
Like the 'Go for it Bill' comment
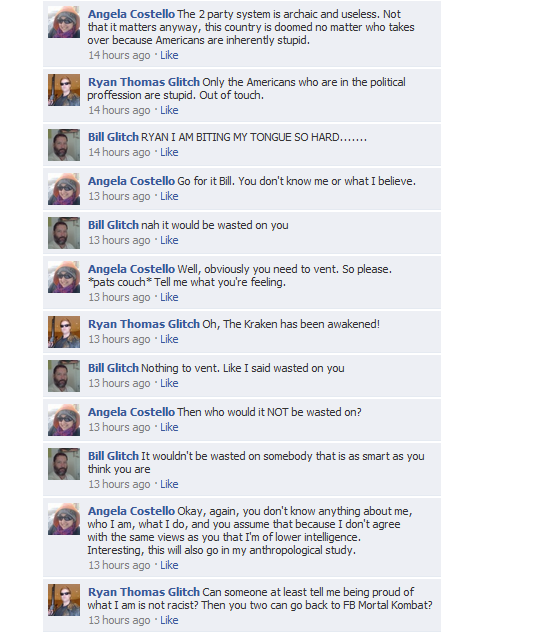coord(169,196)
